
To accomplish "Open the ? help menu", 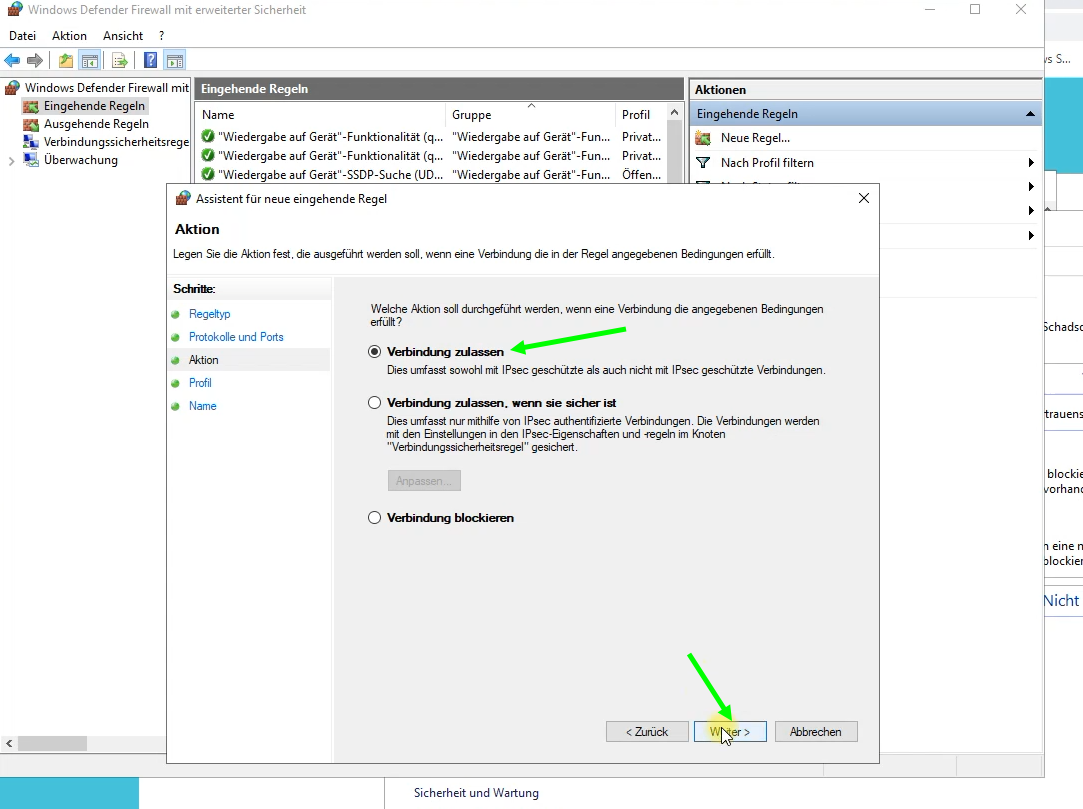I will tap(162, 36).
